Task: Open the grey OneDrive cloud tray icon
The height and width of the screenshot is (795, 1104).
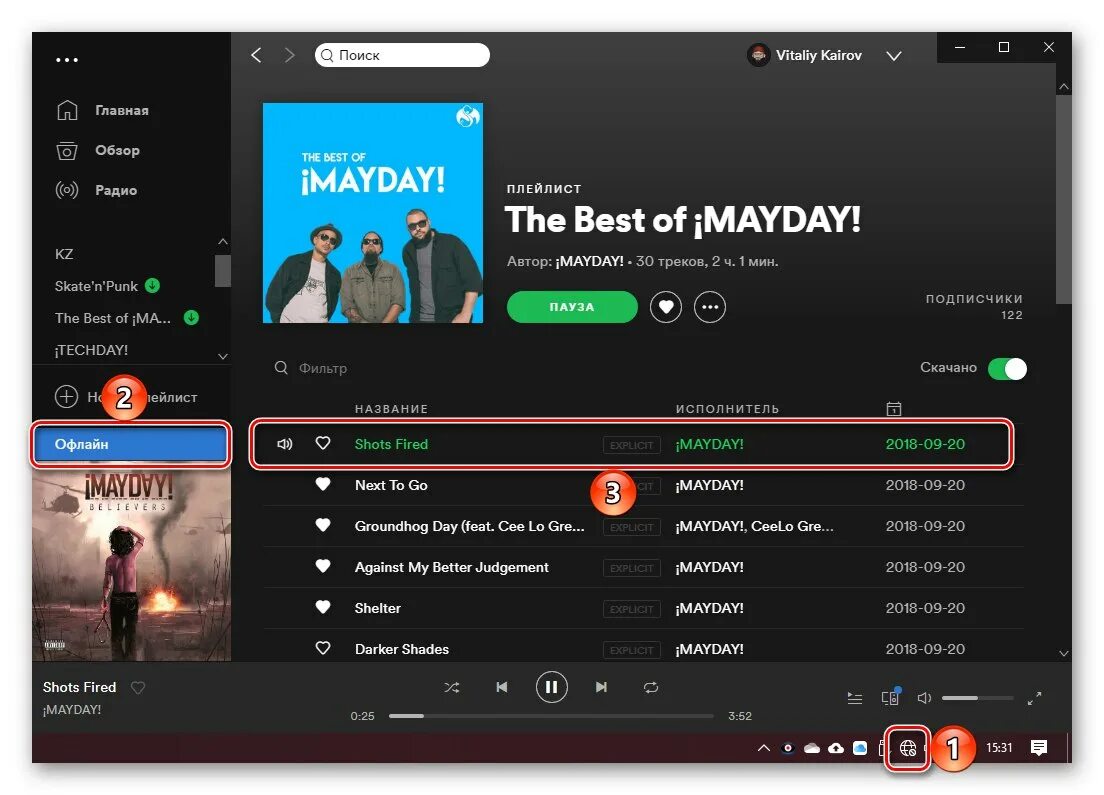Action: pos(812,748)
